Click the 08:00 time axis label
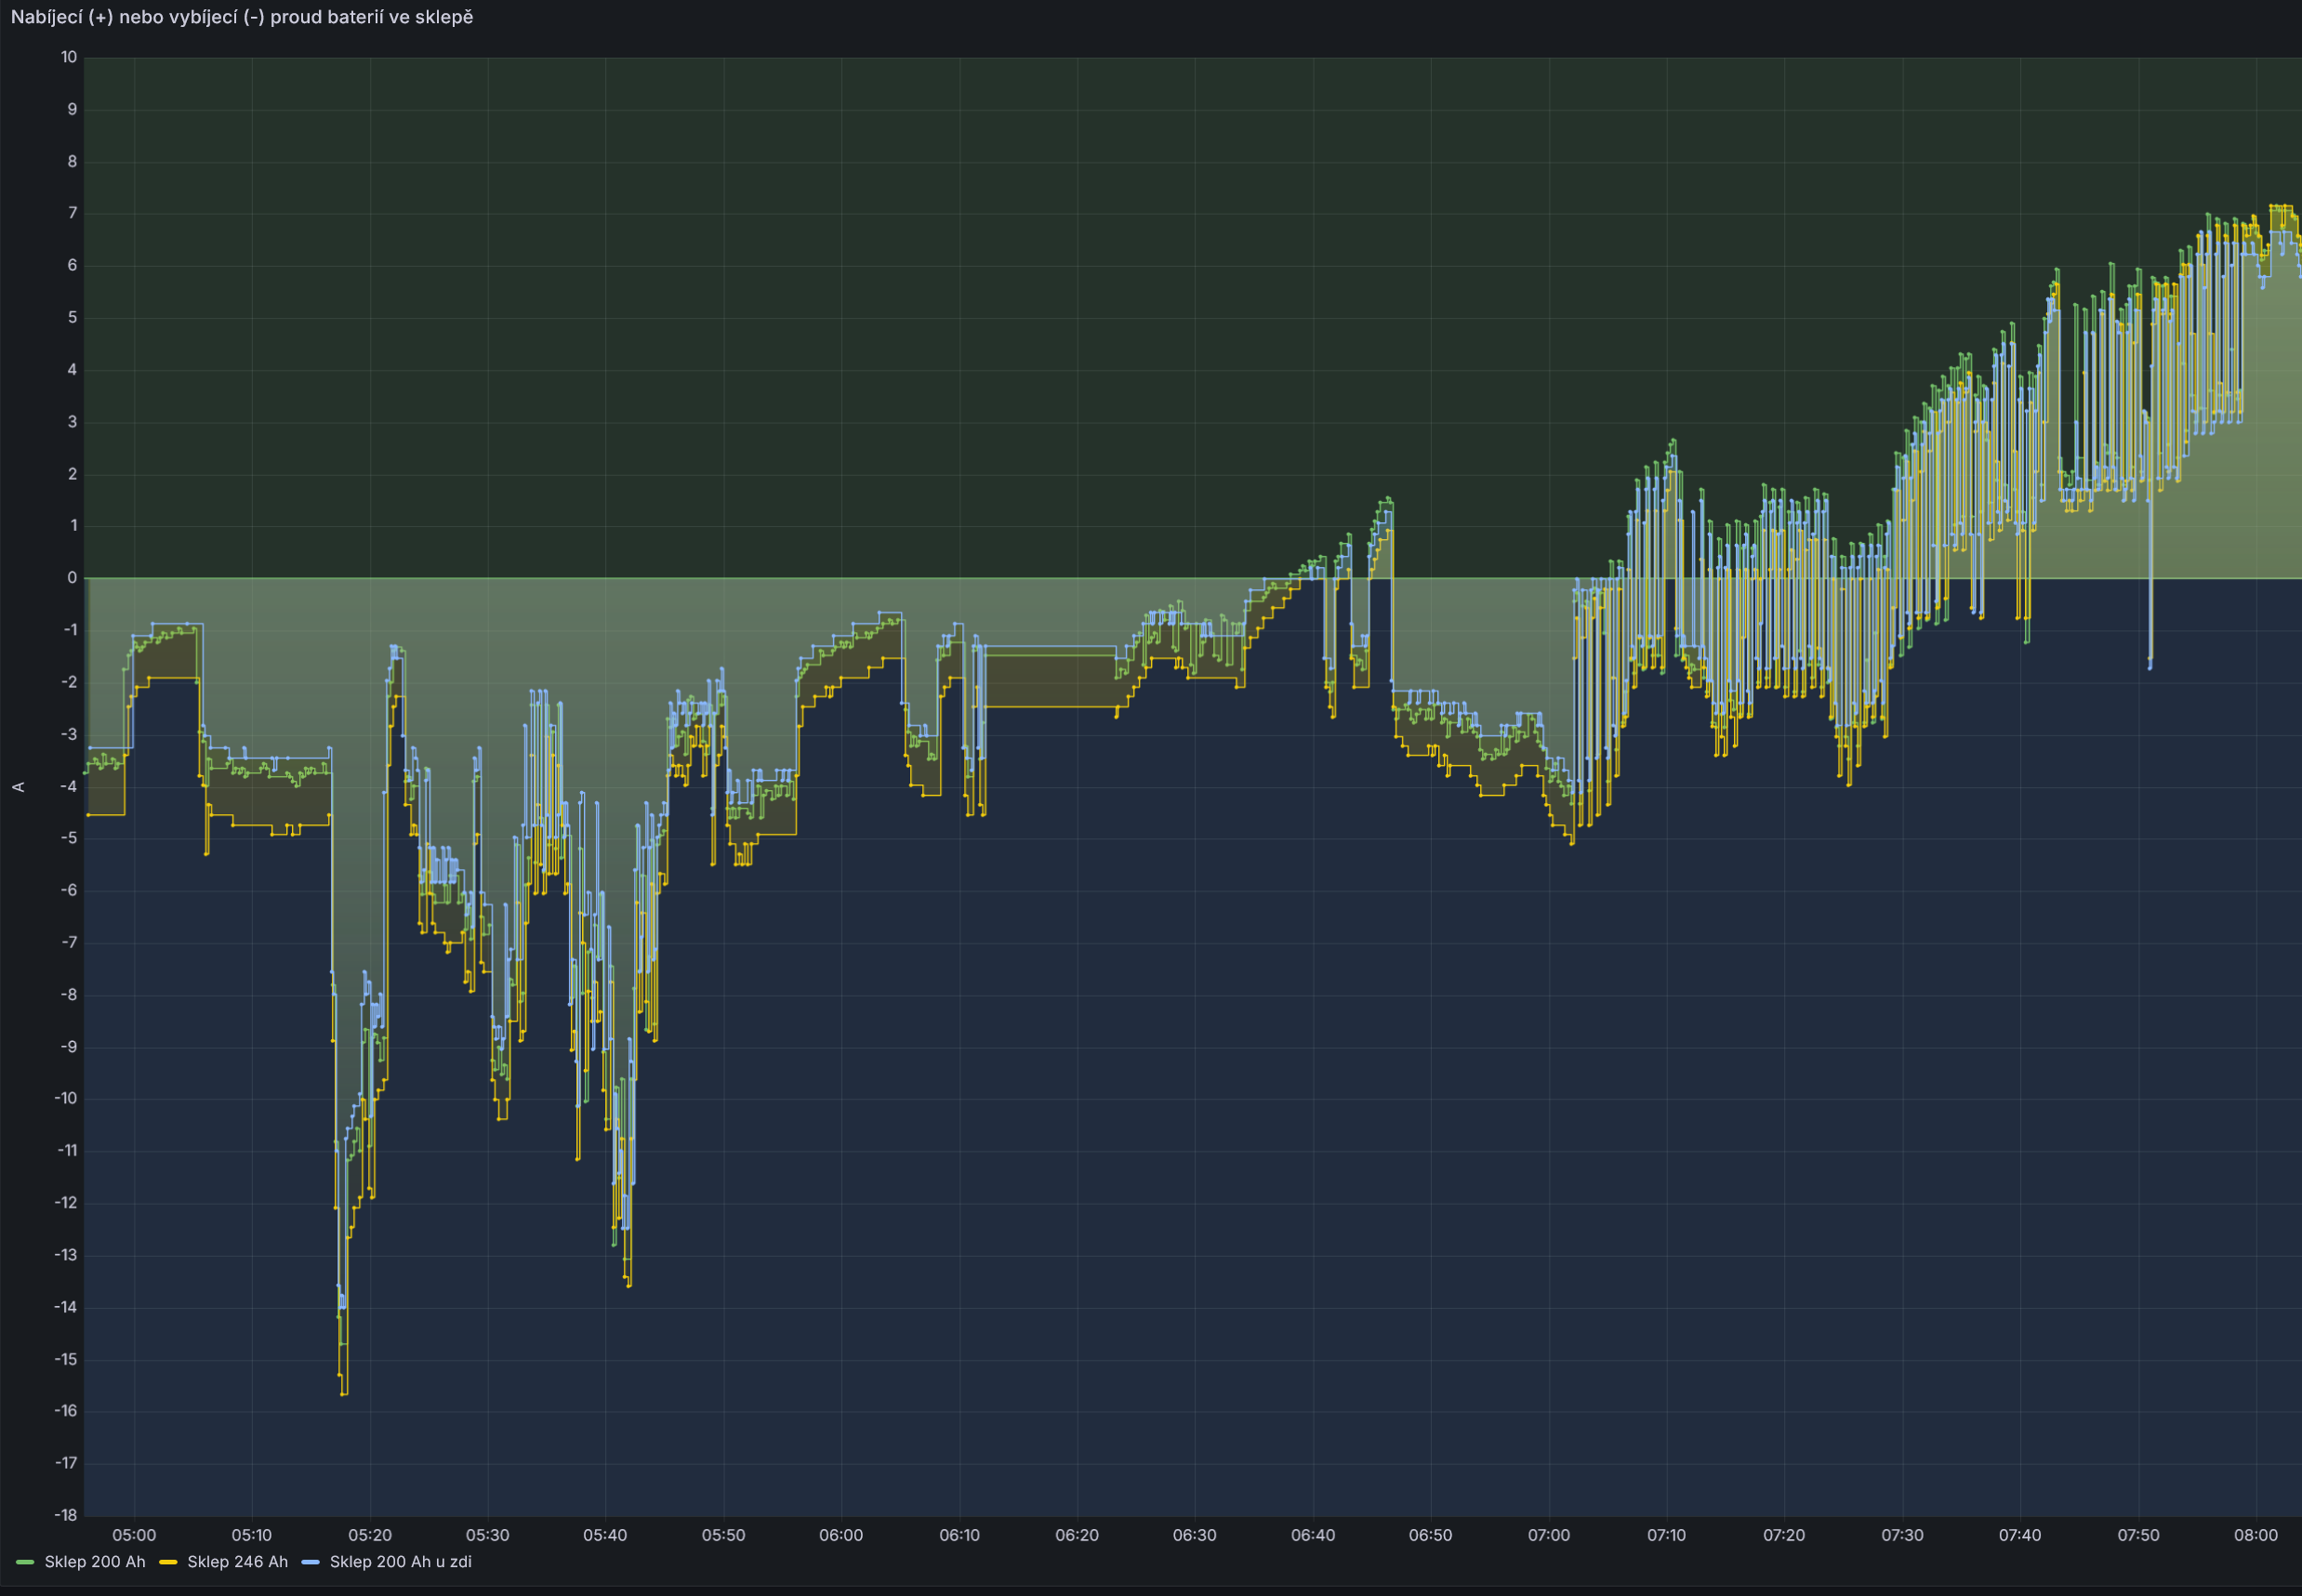2302x1596 pixels. (2256, 1535)
